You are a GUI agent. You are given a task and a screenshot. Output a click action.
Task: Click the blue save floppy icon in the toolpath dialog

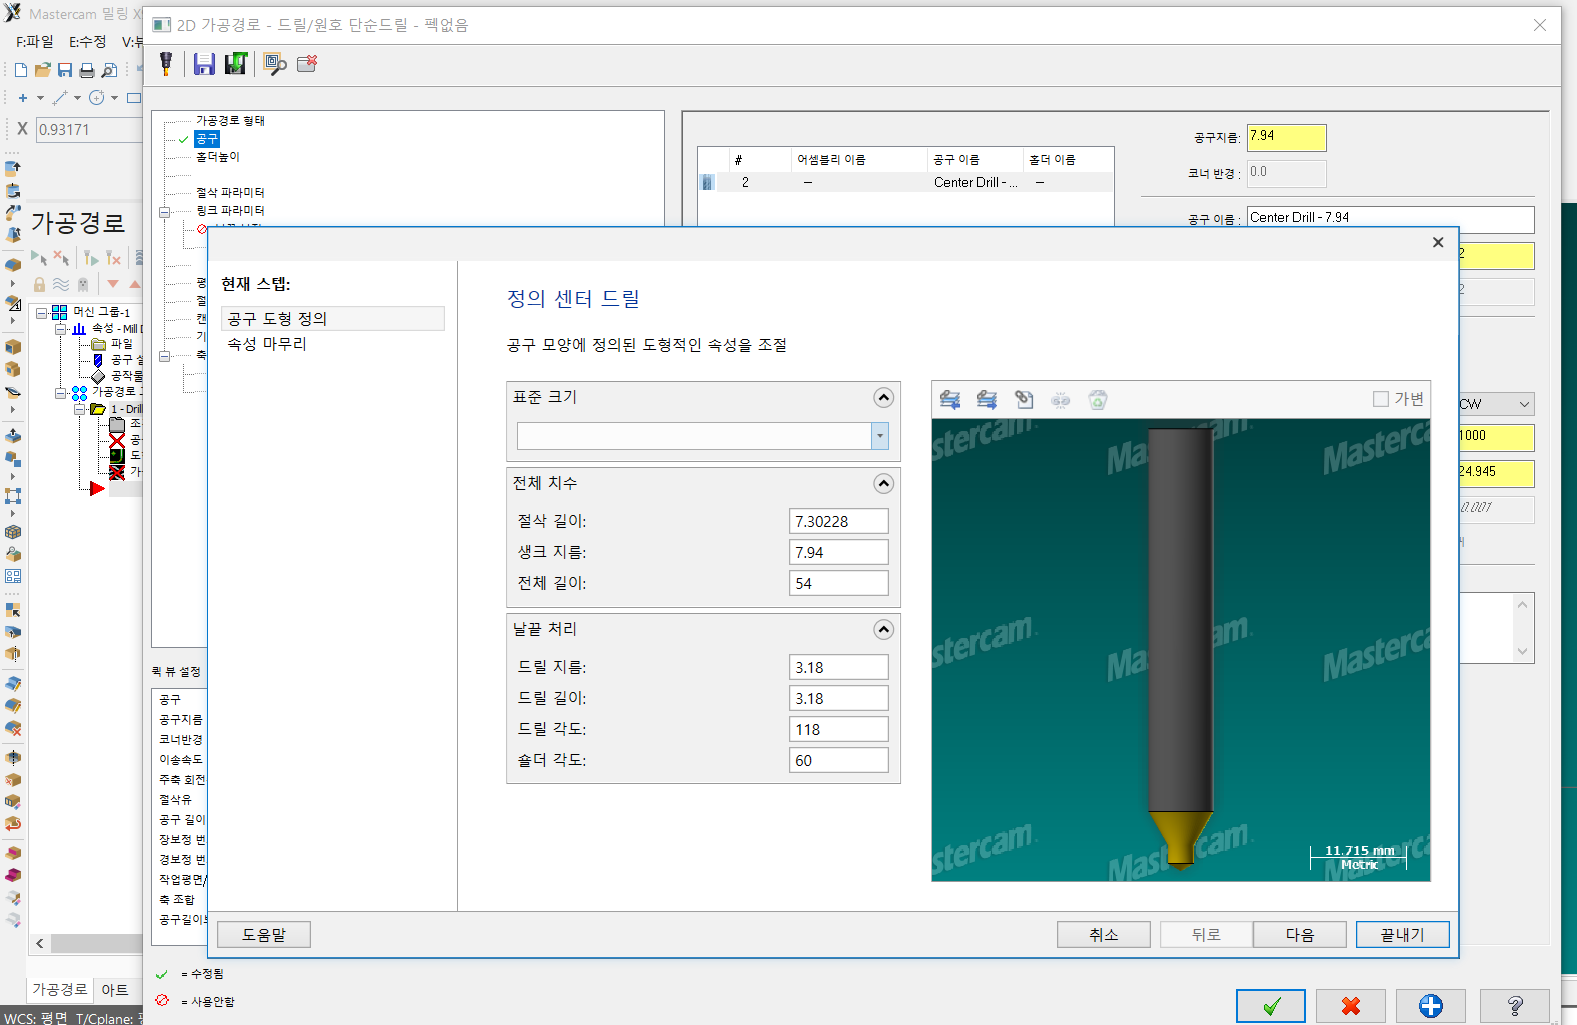pos(204,64)
